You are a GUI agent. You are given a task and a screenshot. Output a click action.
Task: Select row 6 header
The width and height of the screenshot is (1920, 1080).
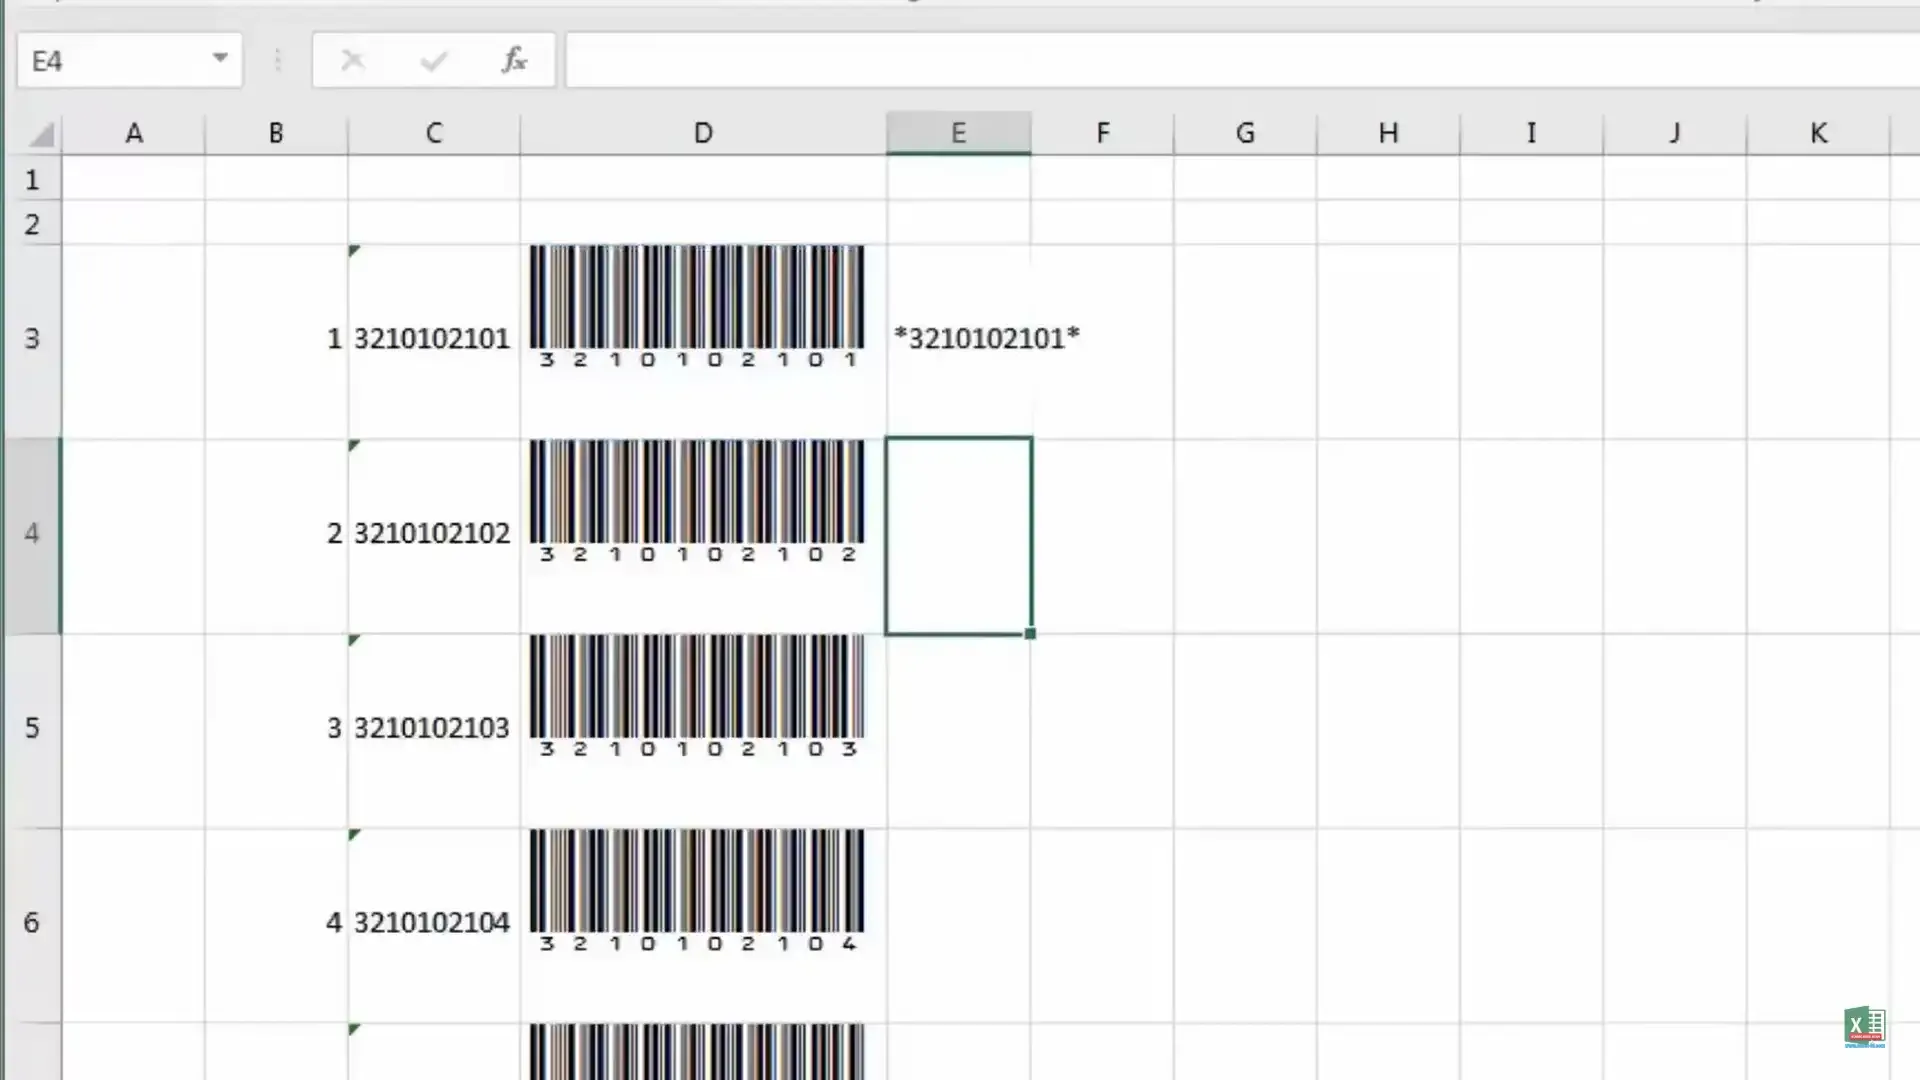point(32,924)
